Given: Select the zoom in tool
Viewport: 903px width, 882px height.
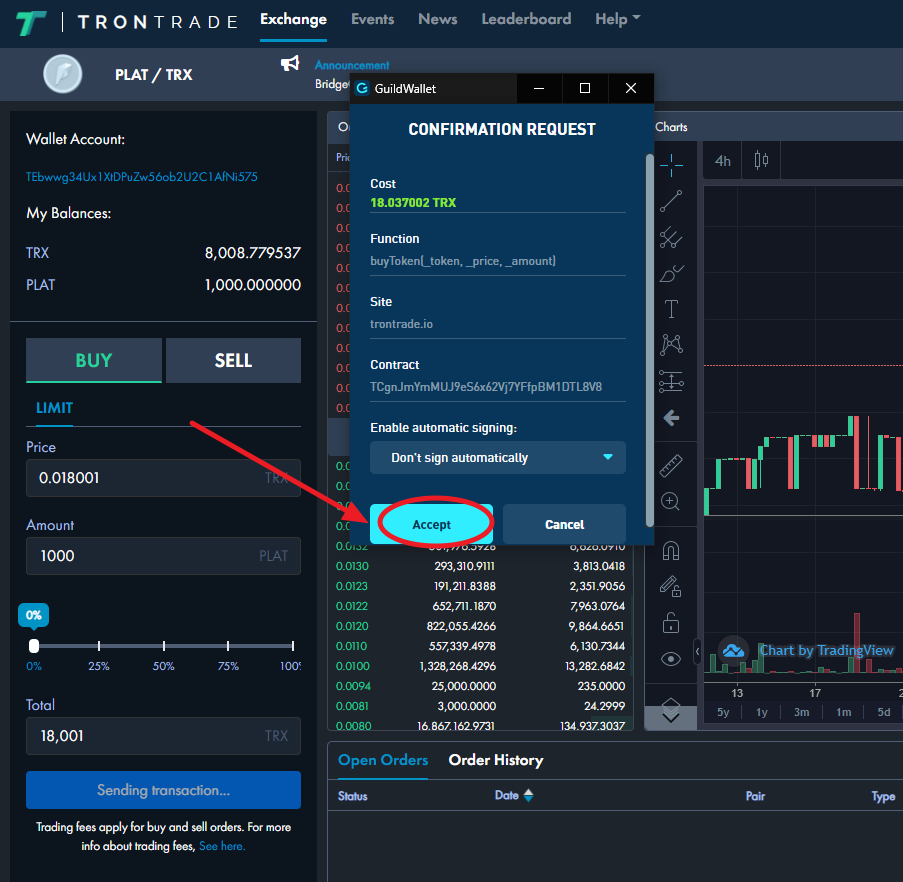Looking at the screenshot, I should (670, 501).
